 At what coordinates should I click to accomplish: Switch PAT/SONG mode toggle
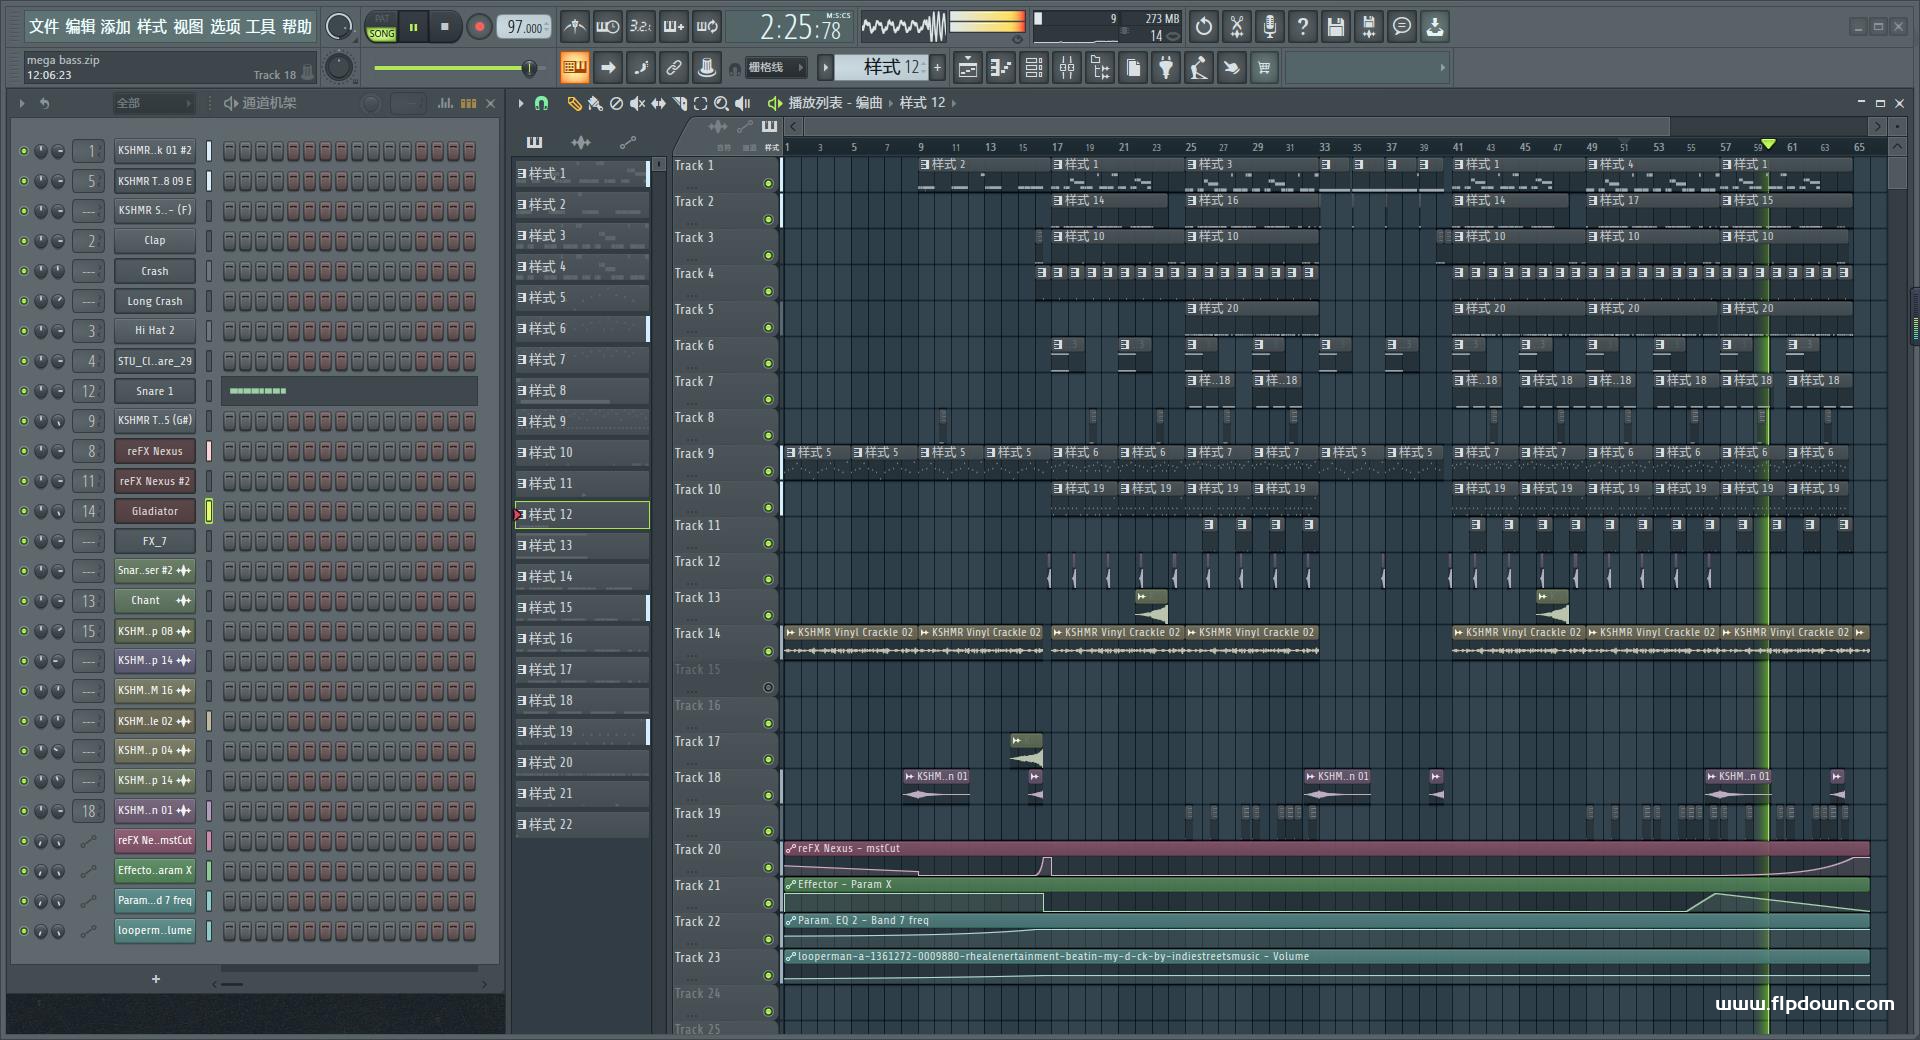click(x=381, y=27)
